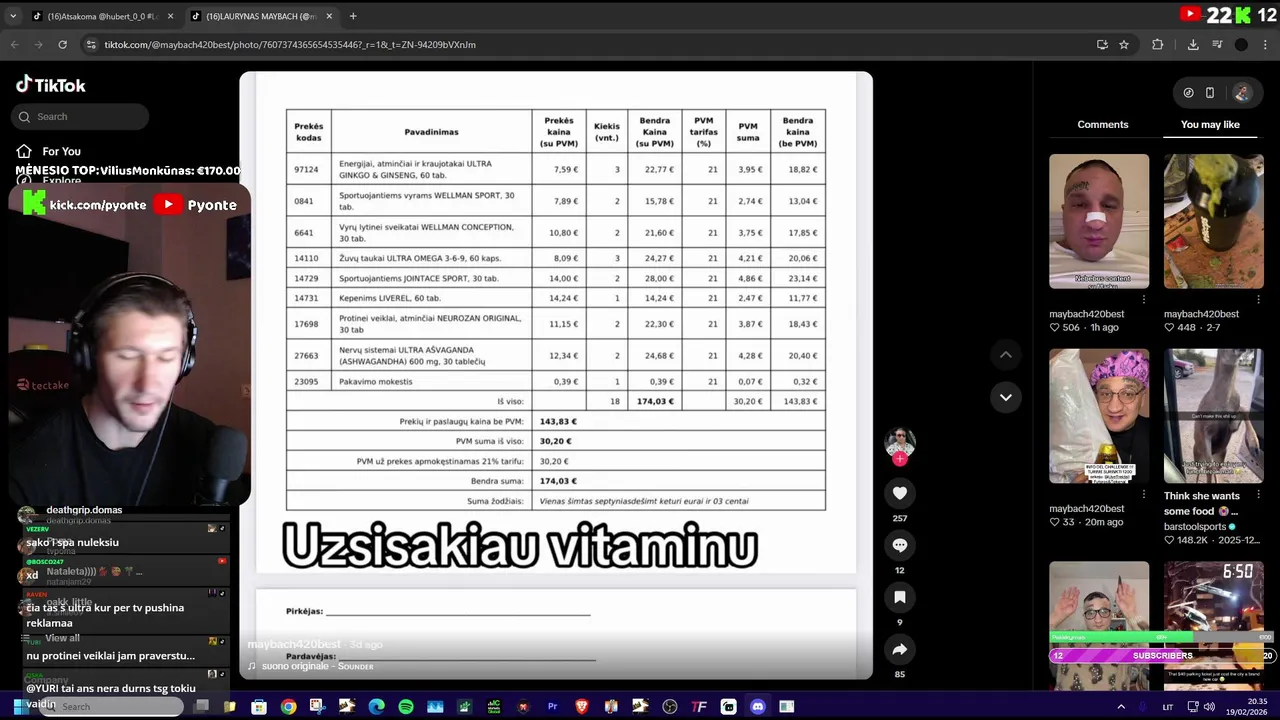The height and width of the screenshot is (720, 1280).
Task: Open the browser three-dot menu
Action: (1265, 44)
